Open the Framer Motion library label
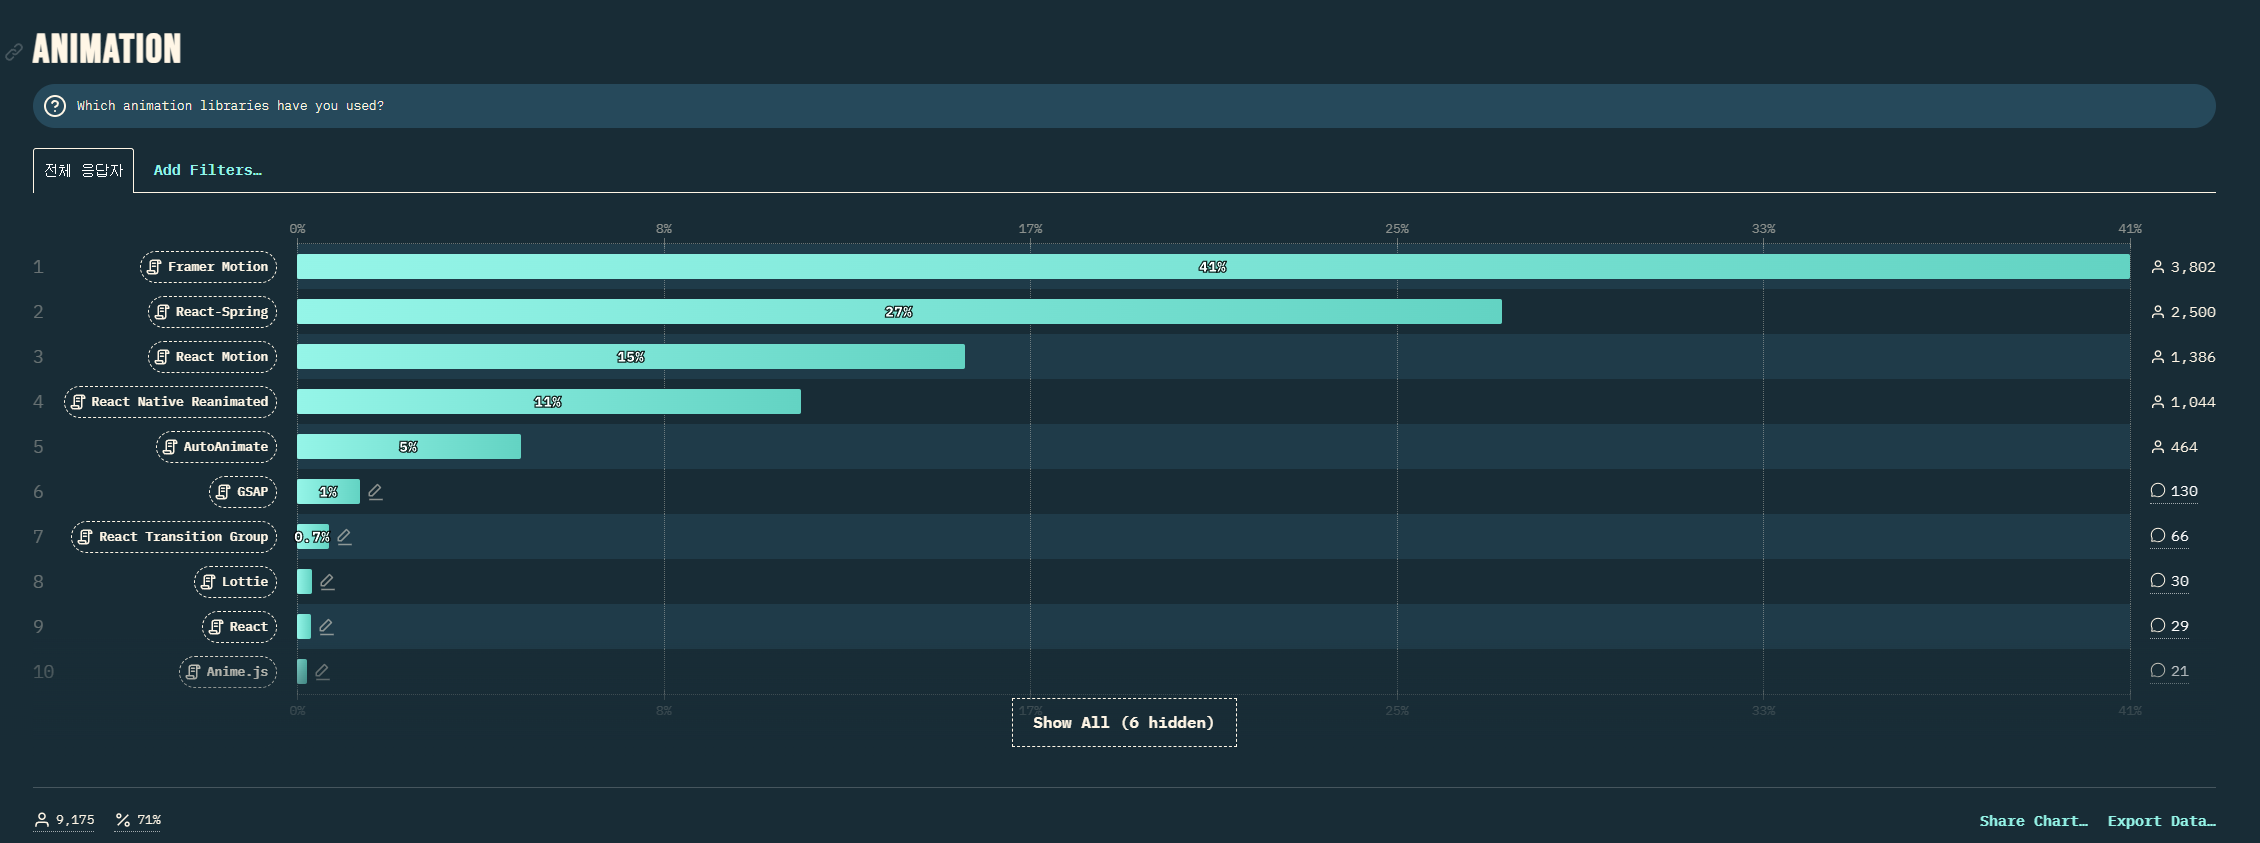The width and height of the screenshot is (2260, 843). pos(208,267)
